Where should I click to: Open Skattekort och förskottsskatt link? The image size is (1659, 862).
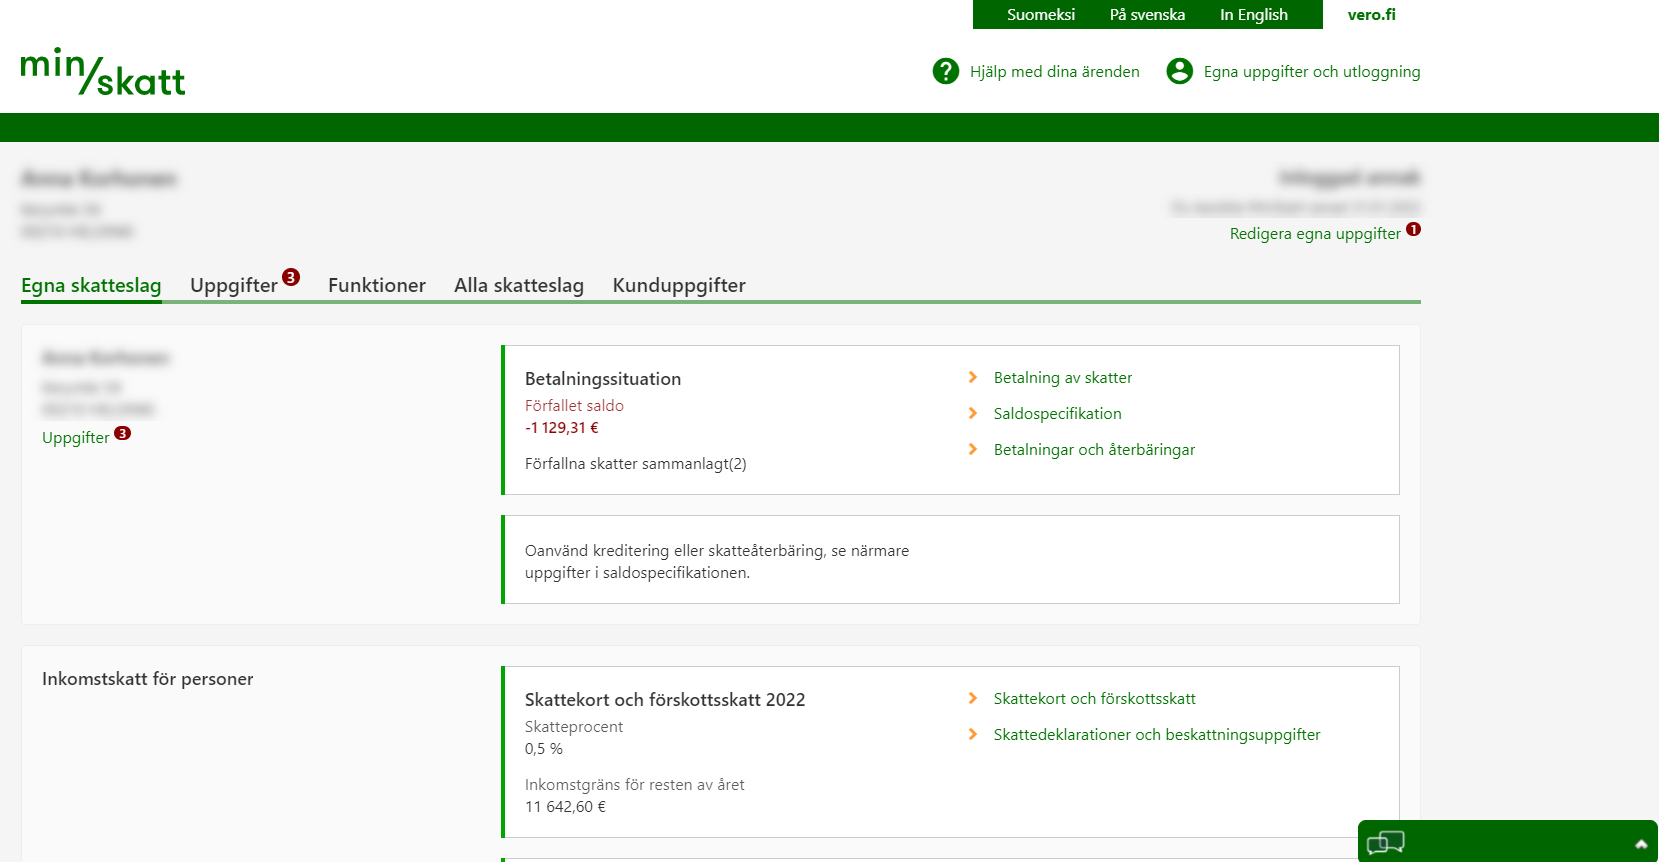click(x=1094, y=699)
